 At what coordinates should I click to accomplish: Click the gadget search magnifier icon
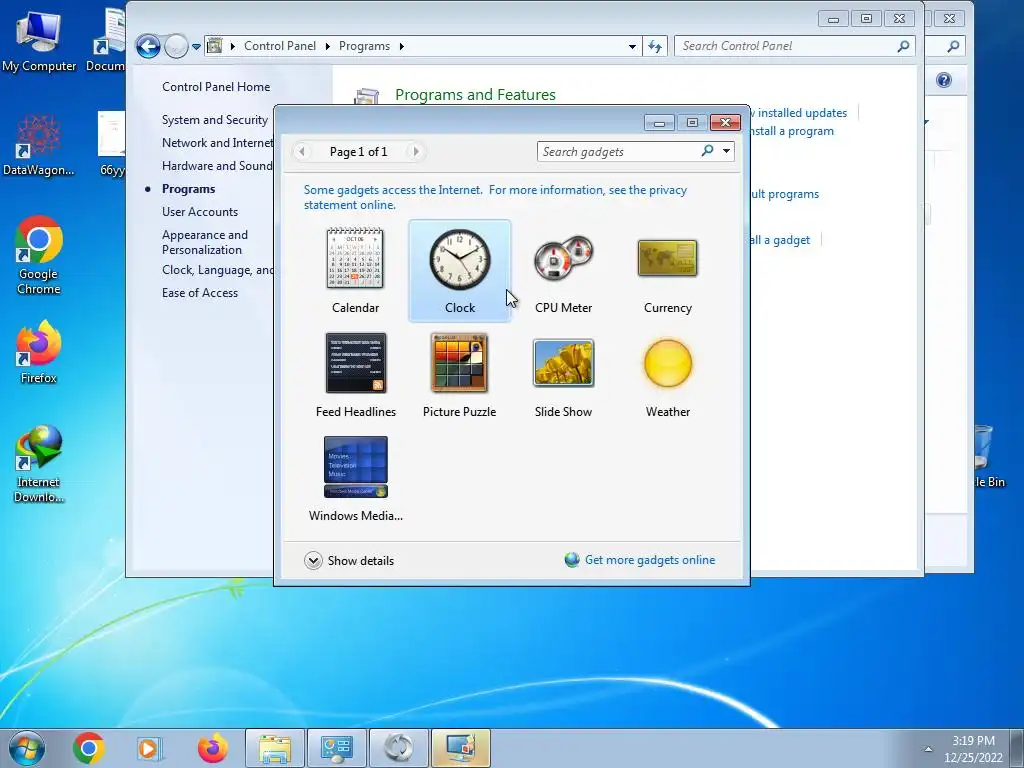(707, 151)
